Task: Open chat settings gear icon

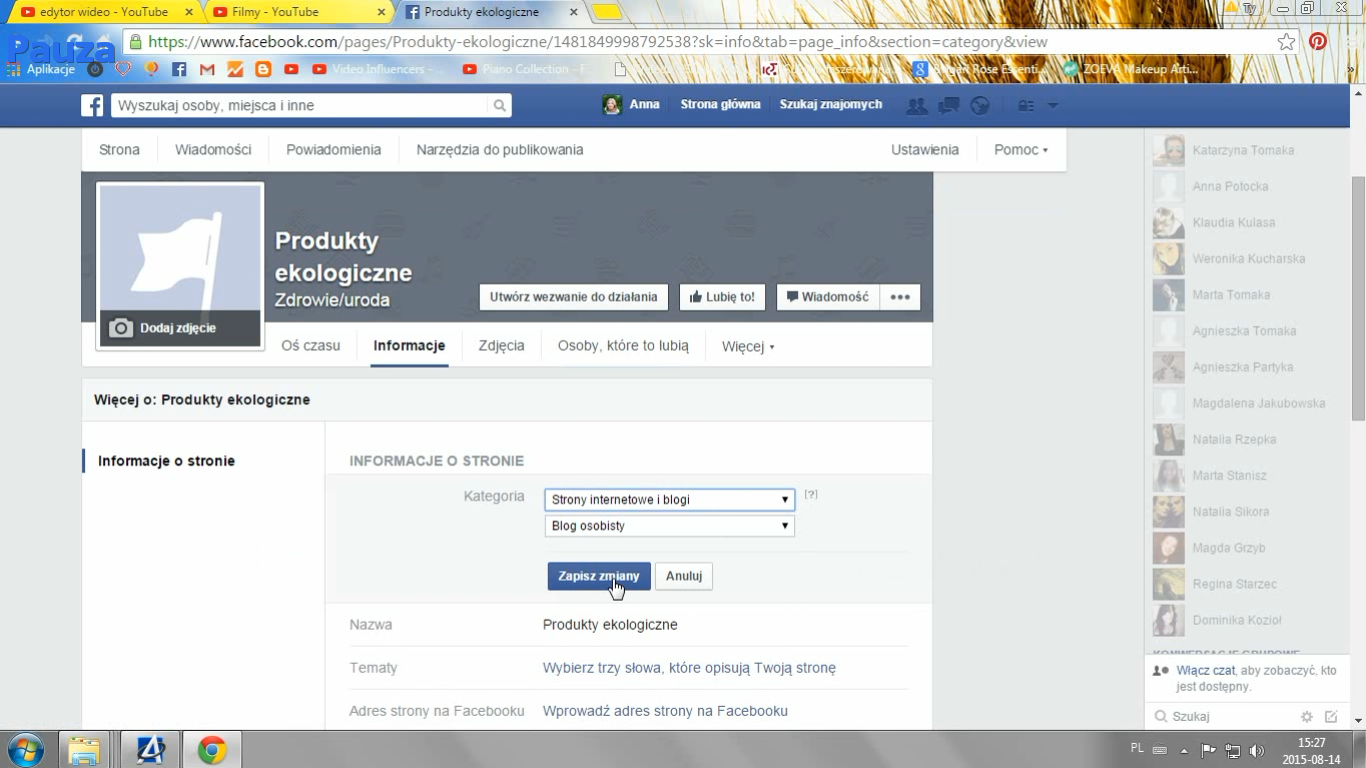Action: click(1306, 716)
